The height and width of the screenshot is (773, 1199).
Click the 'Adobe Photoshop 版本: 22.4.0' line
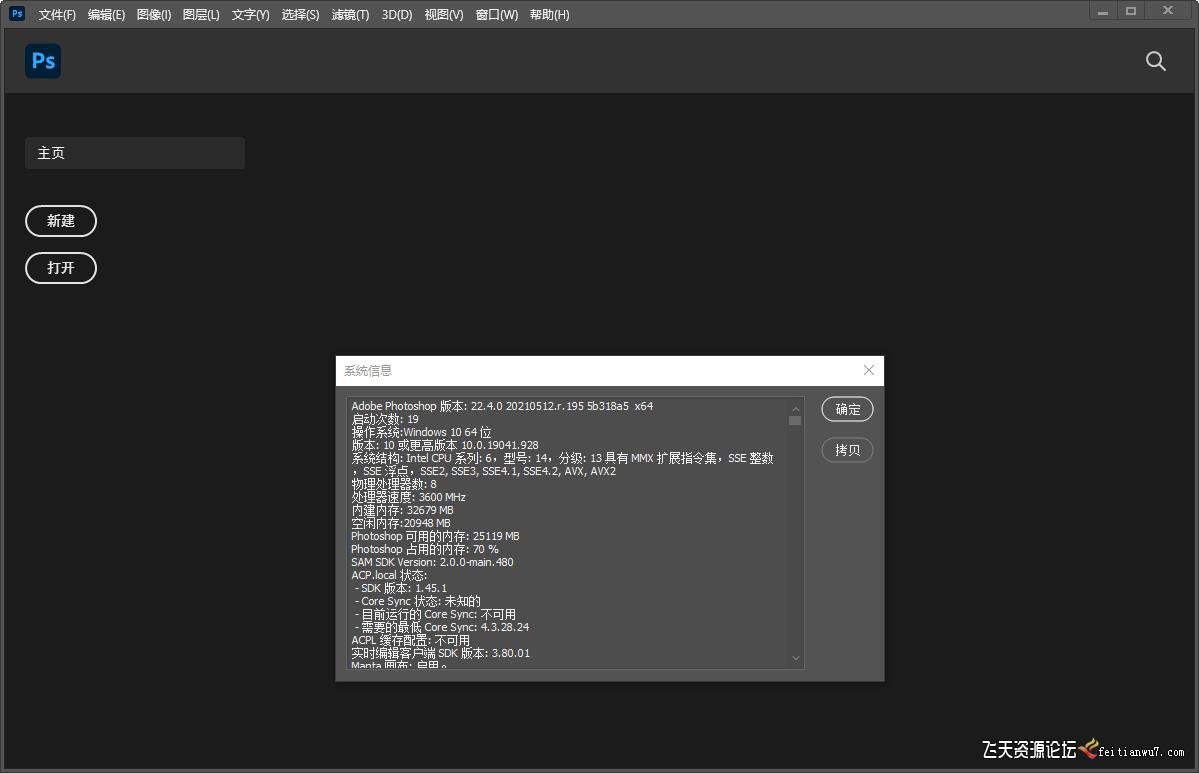502,406
